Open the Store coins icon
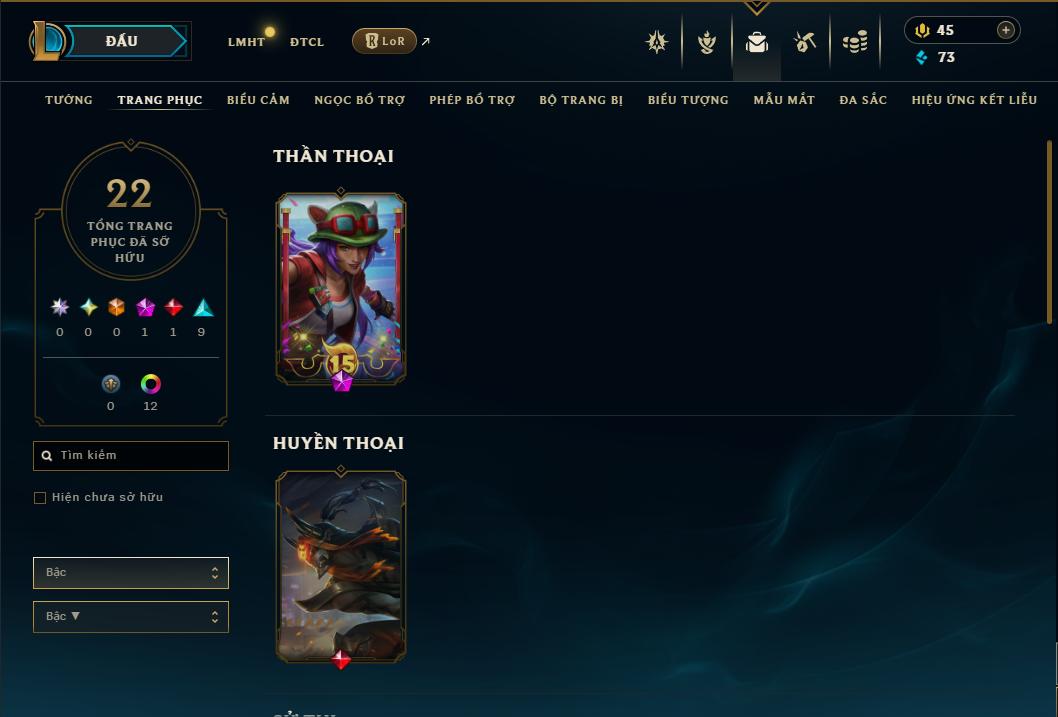1058x717 pixels. point(855,42)
